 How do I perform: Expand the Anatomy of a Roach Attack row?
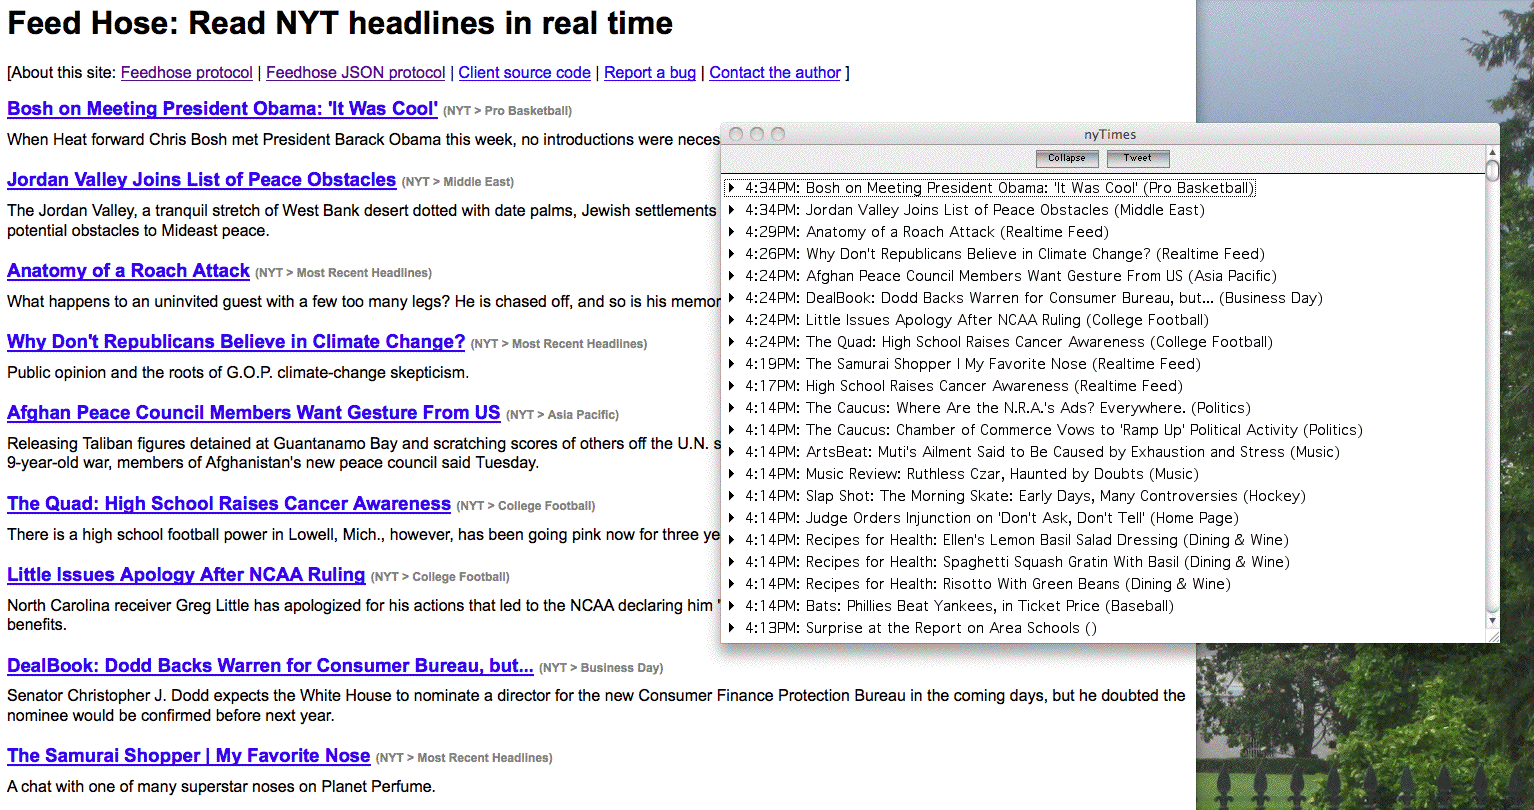coord(732,232)
